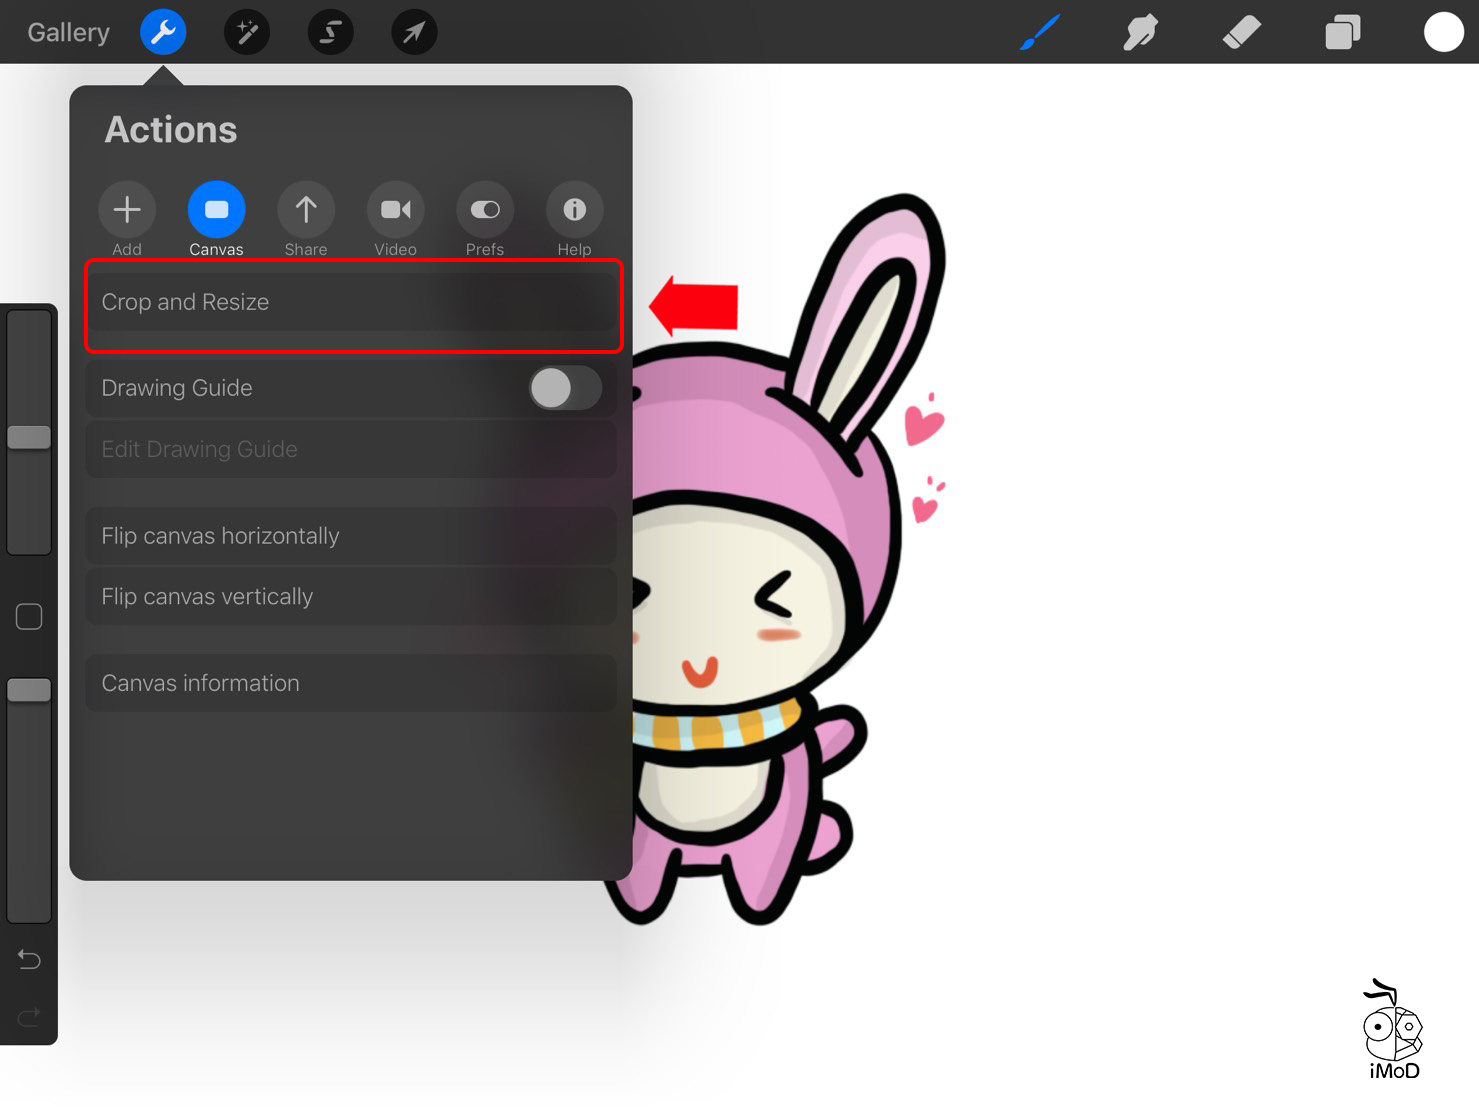Viewport: 1479px width, 1109px height.
Task: Open the white color picker circle
Action: point(1443,32)
